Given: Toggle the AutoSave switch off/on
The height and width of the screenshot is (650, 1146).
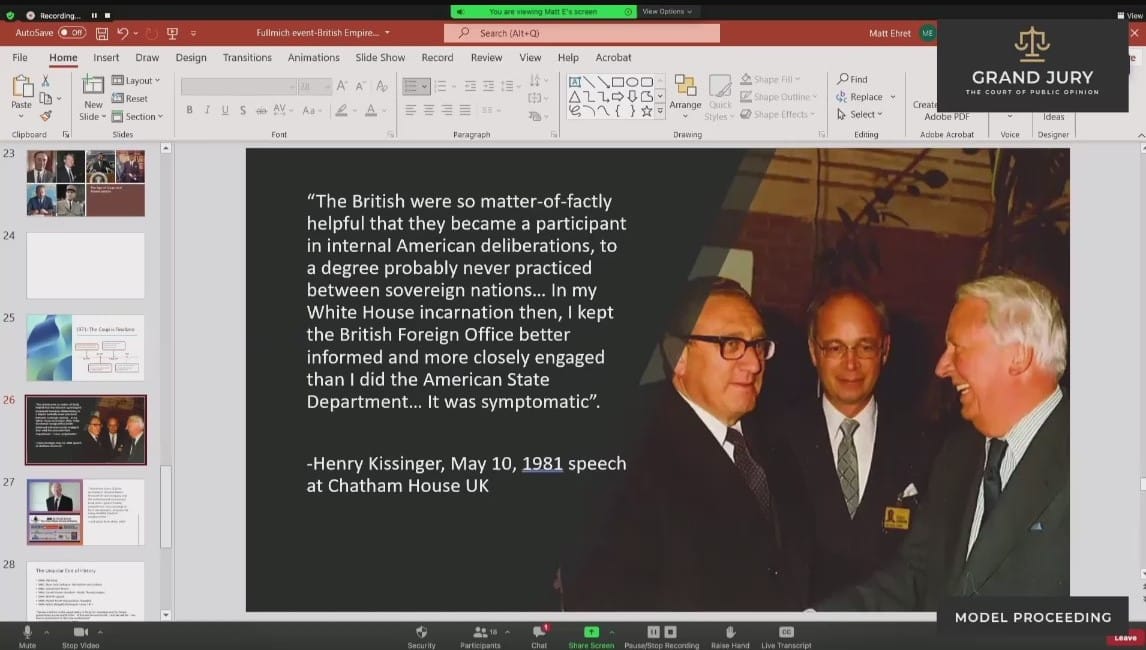Looking at the screenshot, I should click(71, 33).
